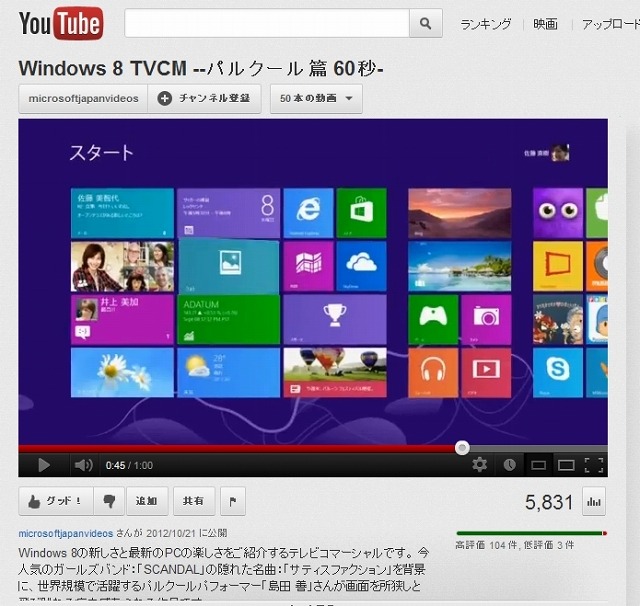Click the People photo collage tile
This screenshot has width=640, height=606.
[x=122, y=266]
